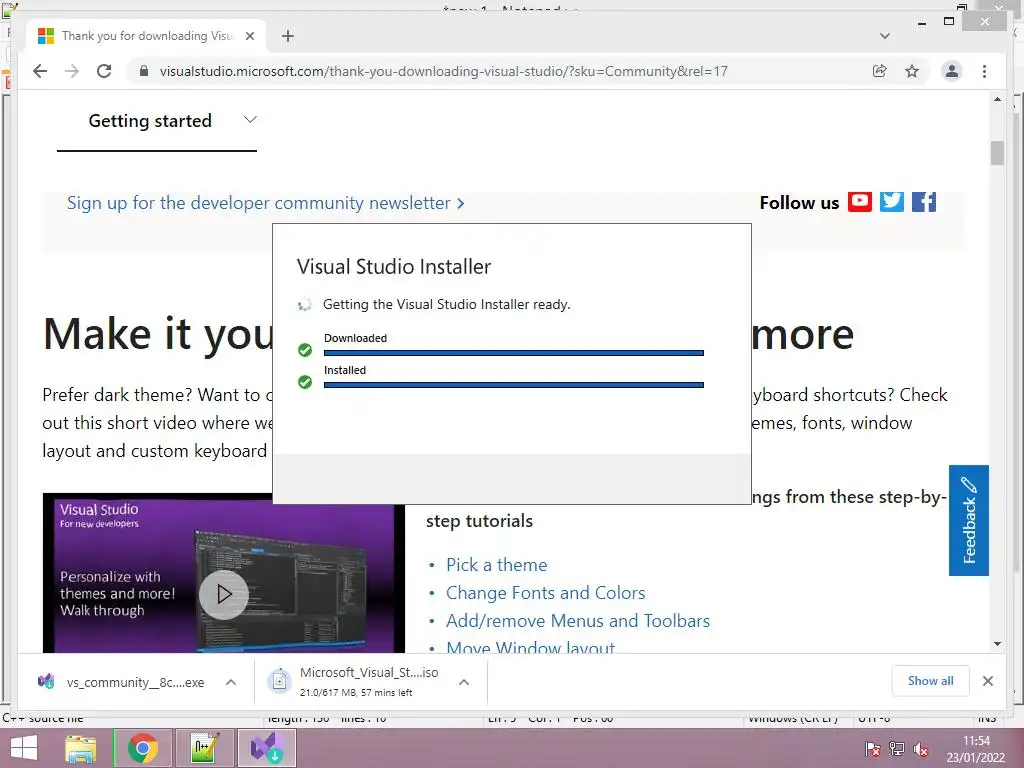Click the vertical page scrollbar thumb
1024x768 pixels.
(x=997, y=153)
